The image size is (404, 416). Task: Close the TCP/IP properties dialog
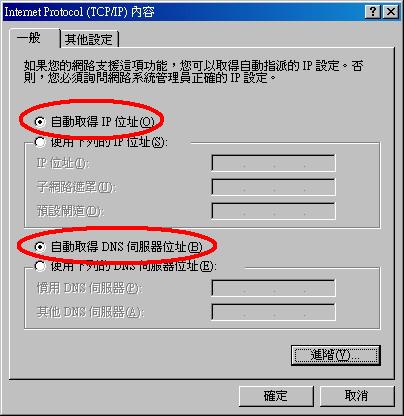coord(390,12)
